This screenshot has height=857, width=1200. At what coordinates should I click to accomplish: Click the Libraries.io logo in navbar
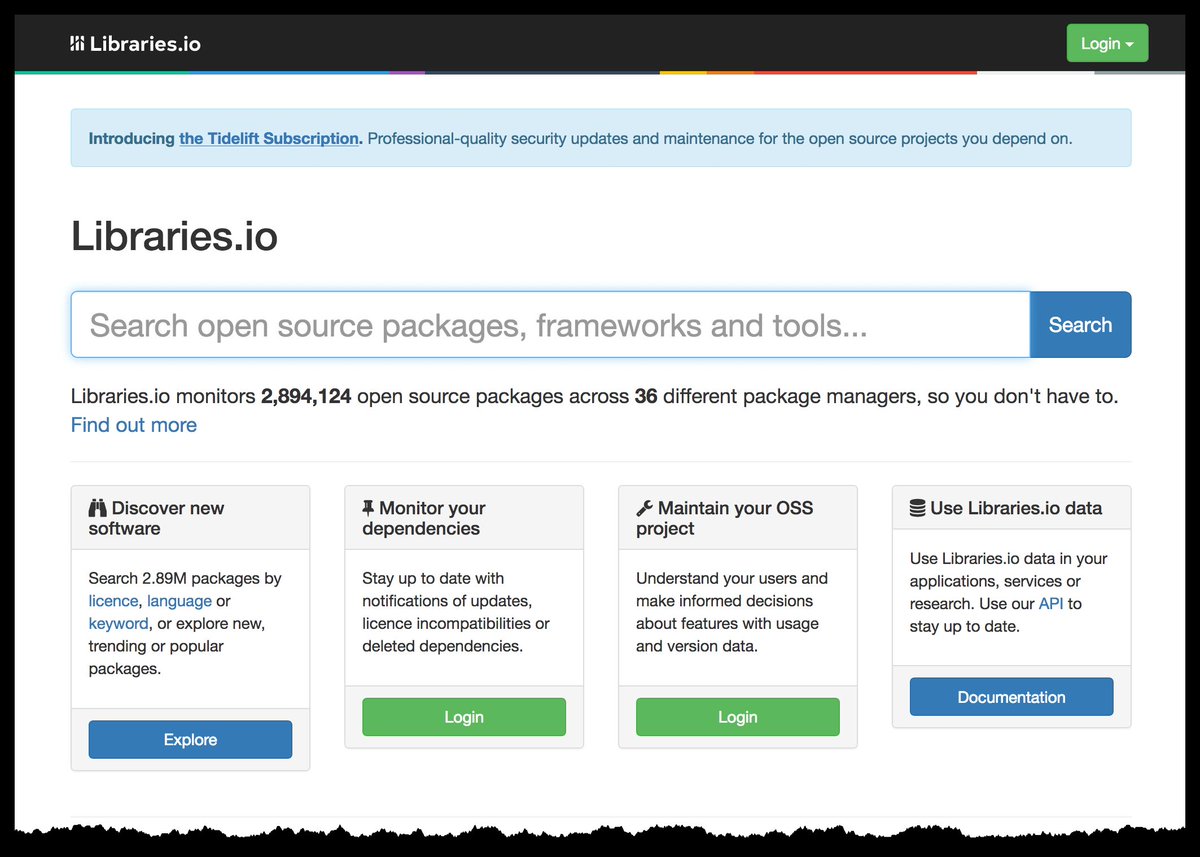point(135,44)
